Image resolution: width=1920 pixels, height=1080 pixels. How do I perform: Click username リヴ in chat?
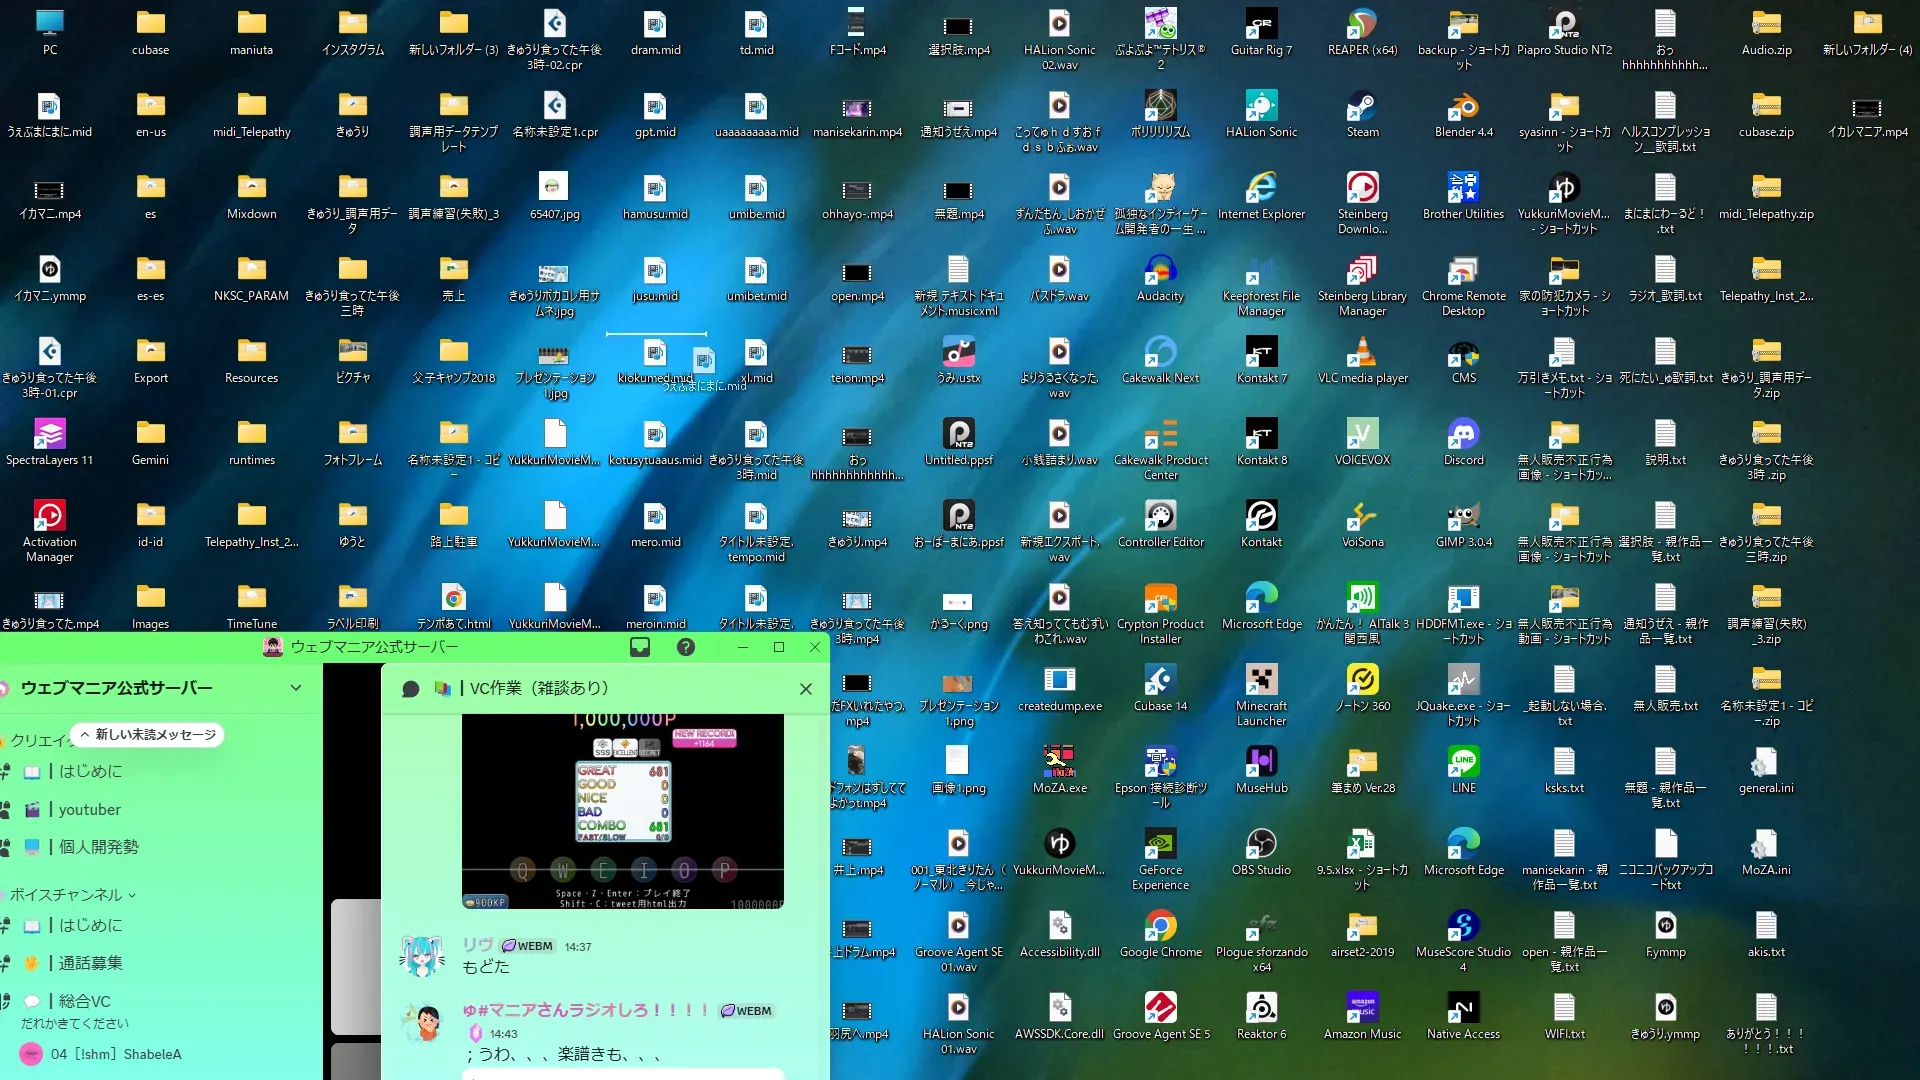tap(477, 945)
